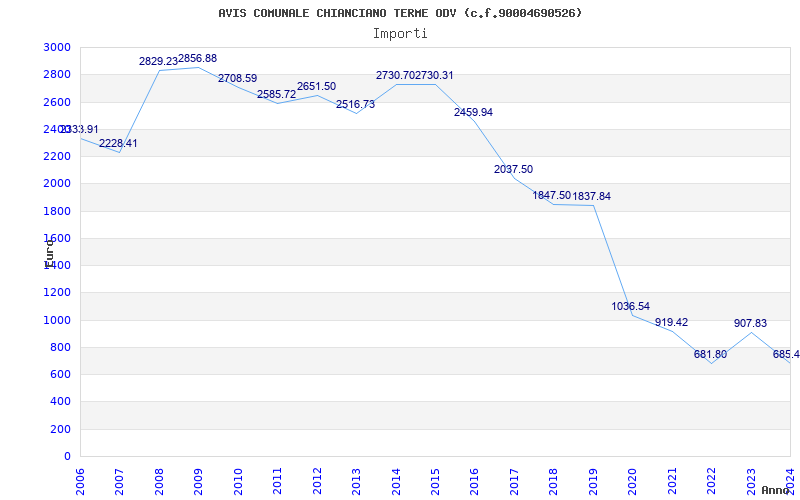800x500 pixels.
Task: Click the 919.42 data label
Action: [x=671, y=322]
